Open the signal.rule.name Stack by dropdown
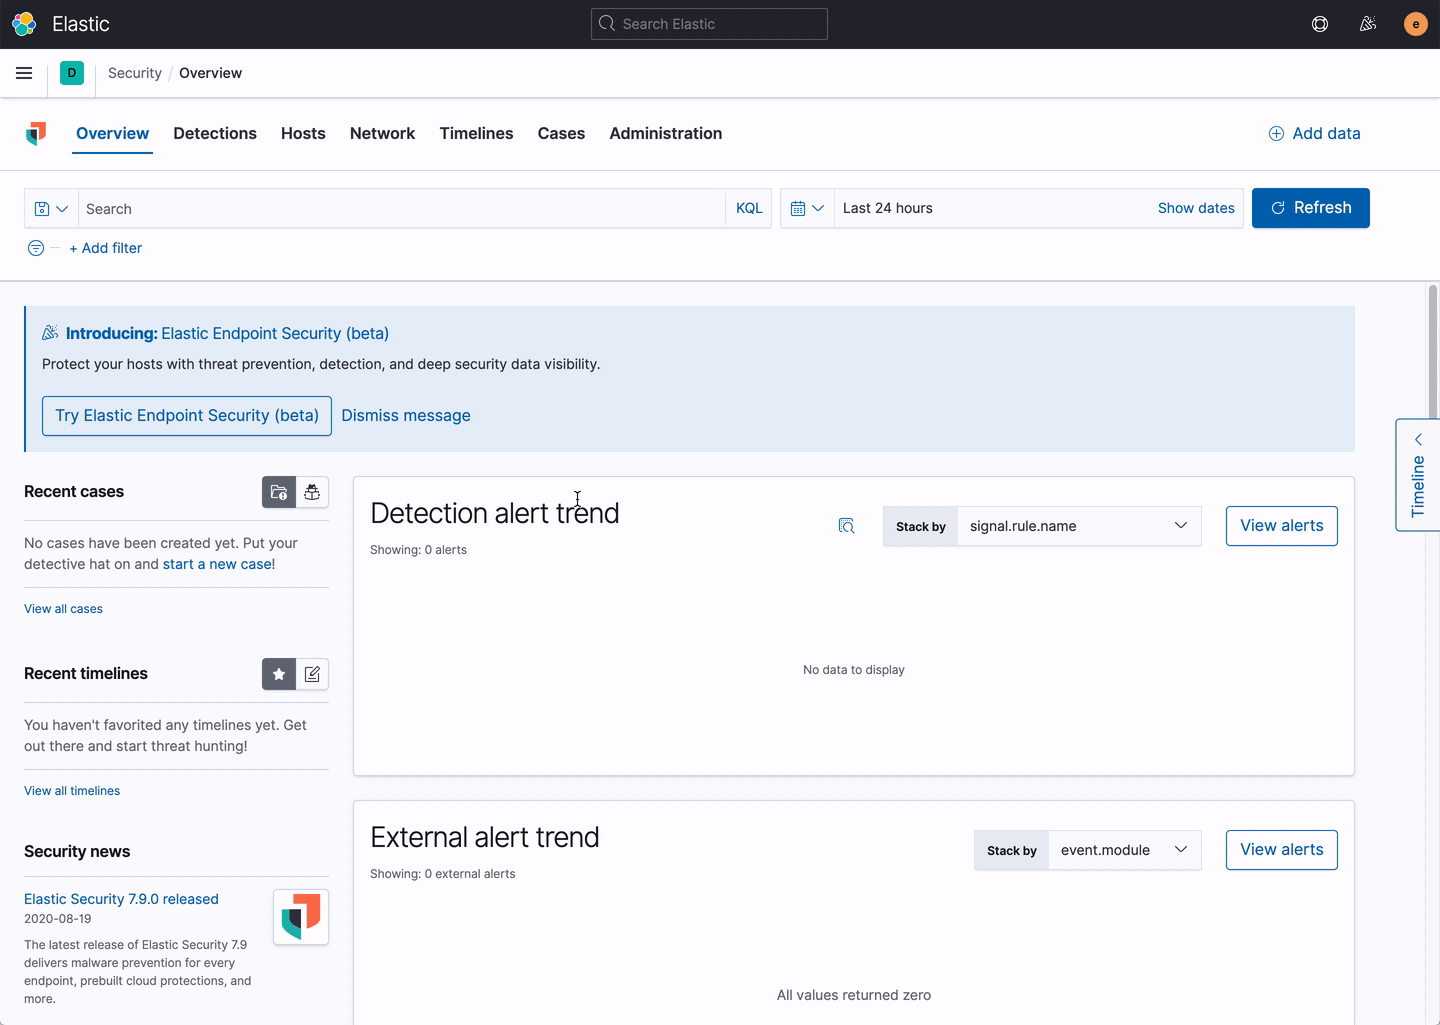Screen dimensions: 1440x1025 pyautogui.click(x=1078, y=525)
